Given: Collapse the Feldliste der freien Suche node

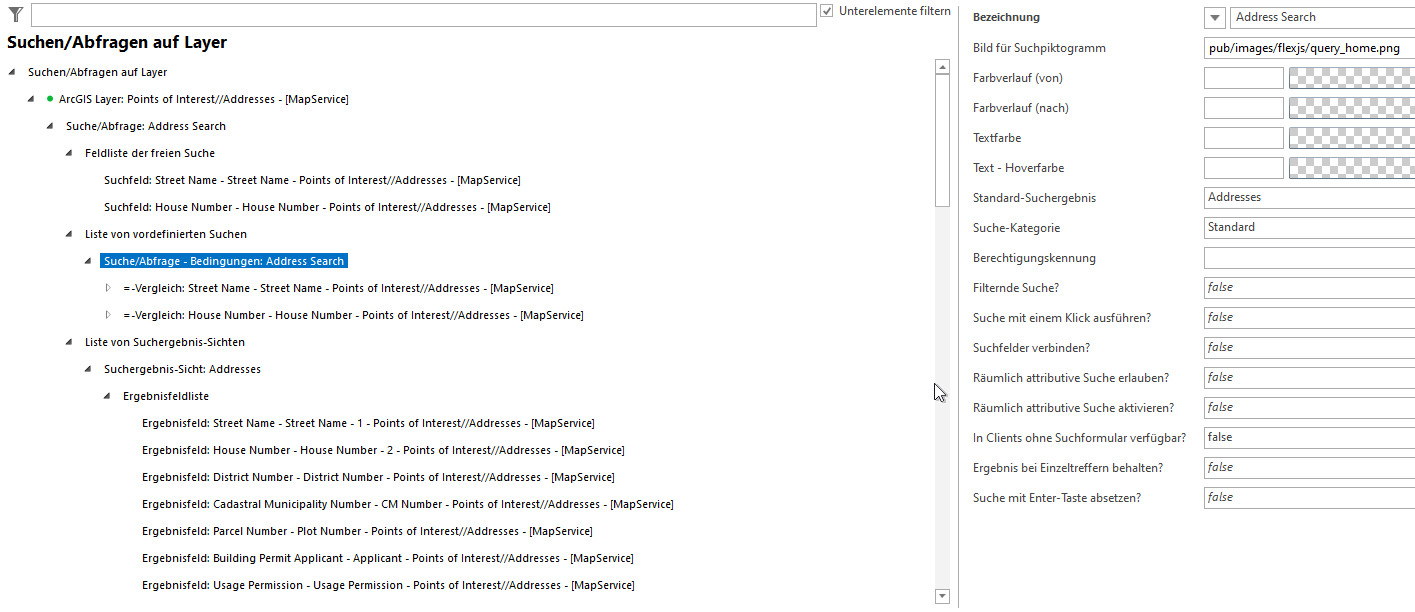Looking at the screenshot, I should pyautogui.click(x=68, y=153).
